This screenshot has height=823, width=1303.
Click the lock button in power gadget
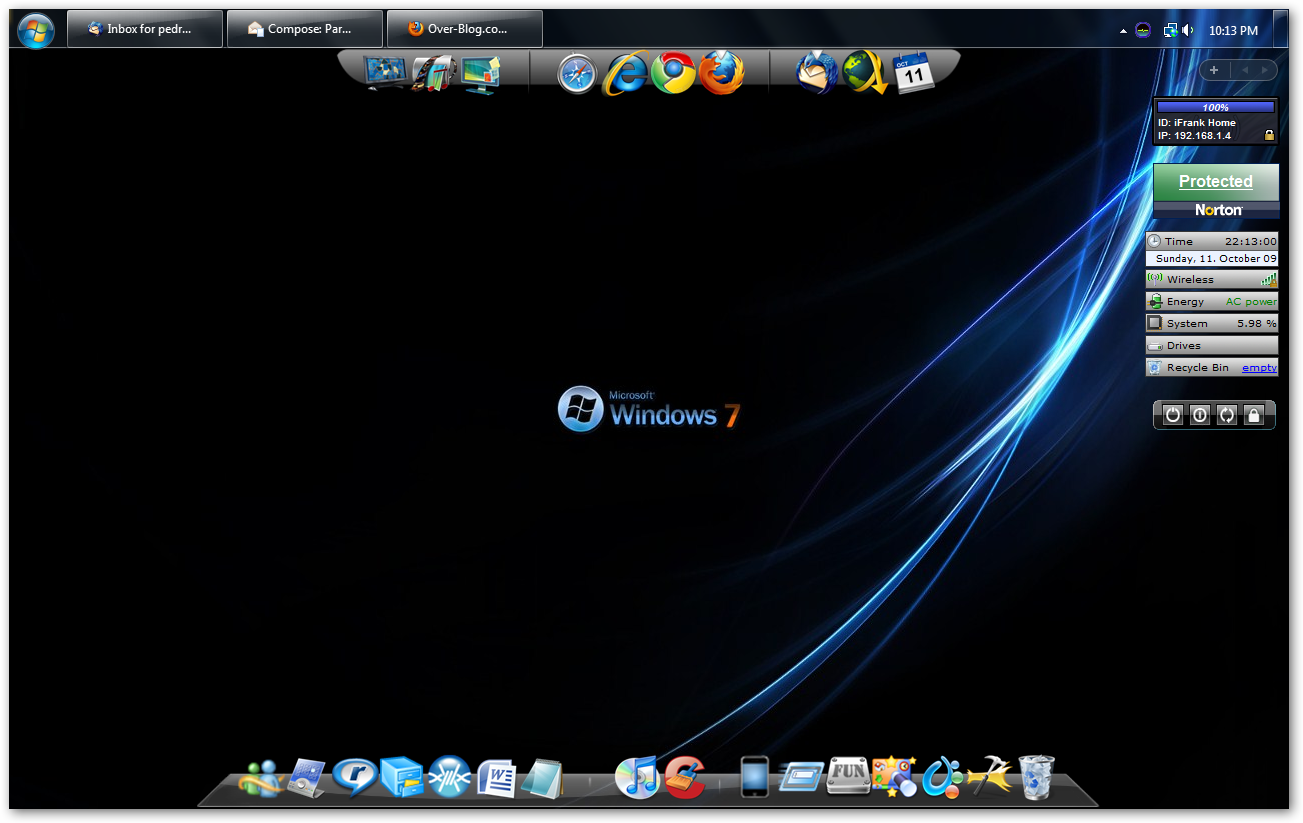(1254, 415)
